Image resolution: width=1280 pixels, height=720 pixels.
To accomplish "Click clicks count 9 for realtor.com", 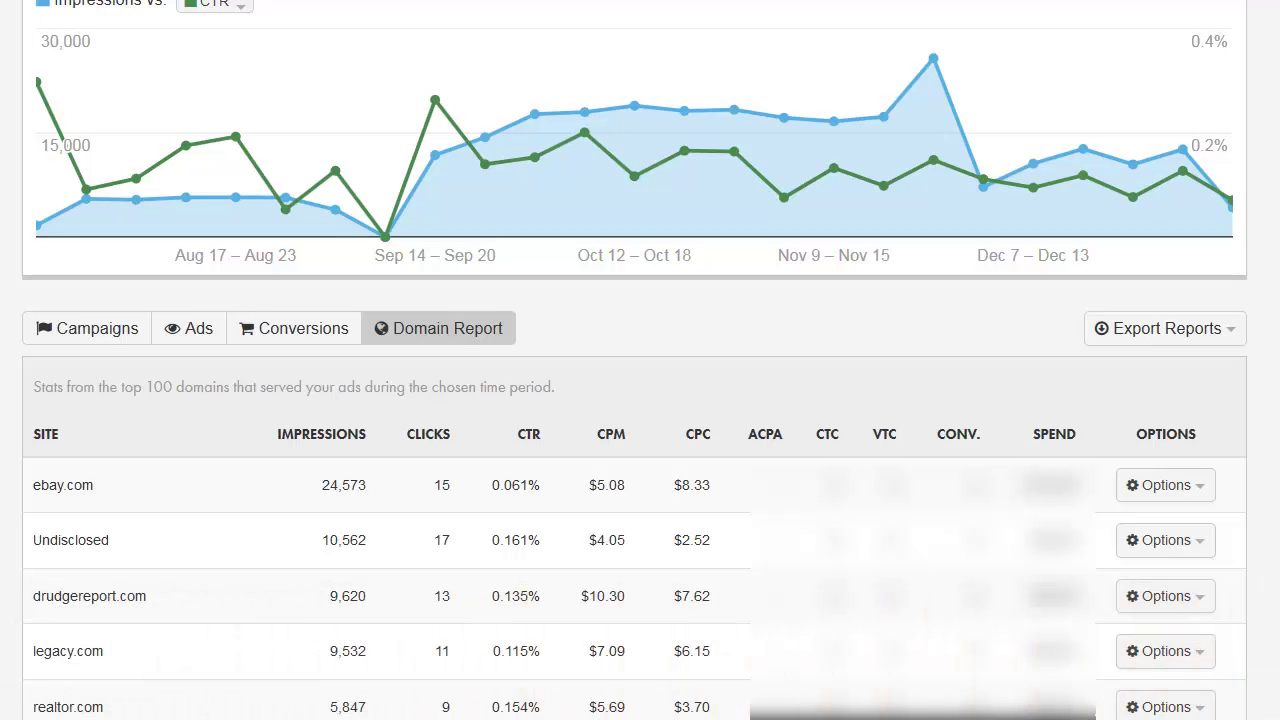I will [446, 707].
